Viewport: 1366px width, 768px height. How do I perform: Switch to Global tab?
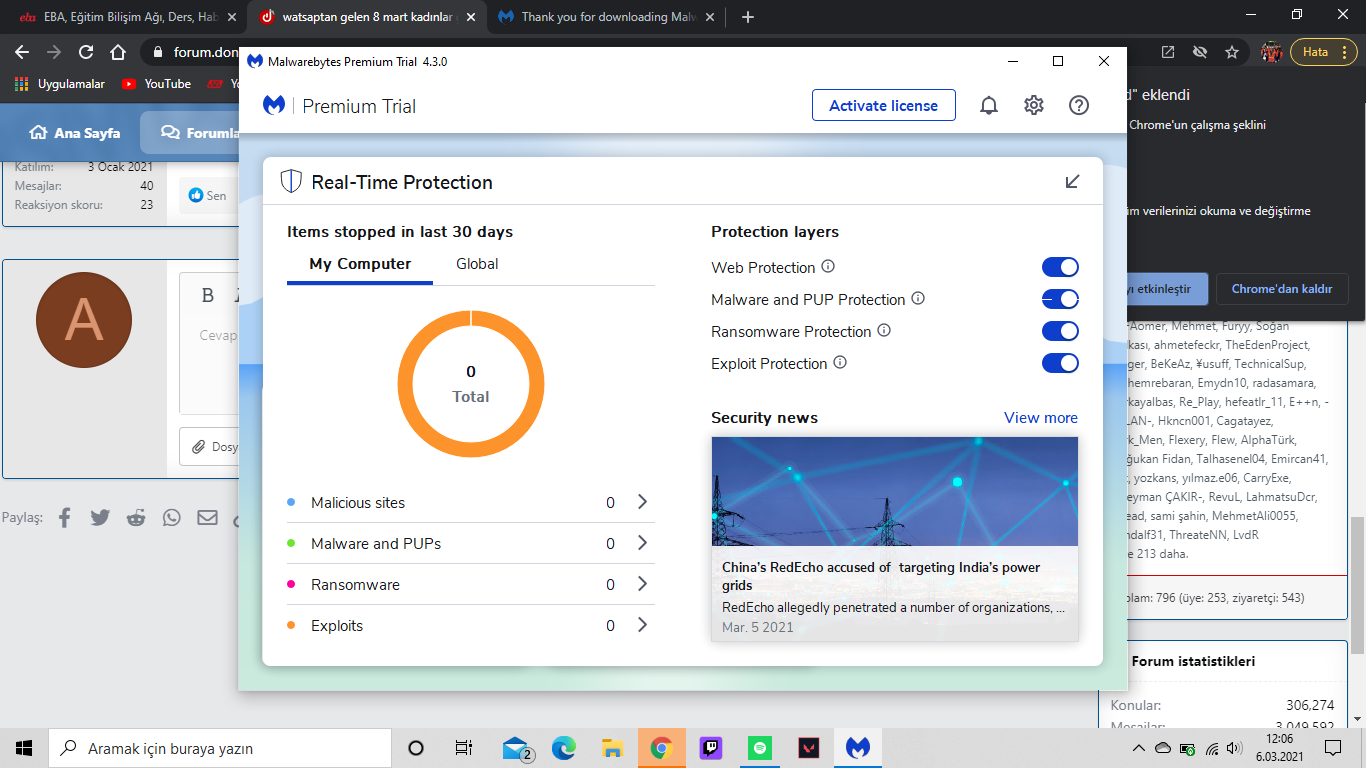coord(477,264)
